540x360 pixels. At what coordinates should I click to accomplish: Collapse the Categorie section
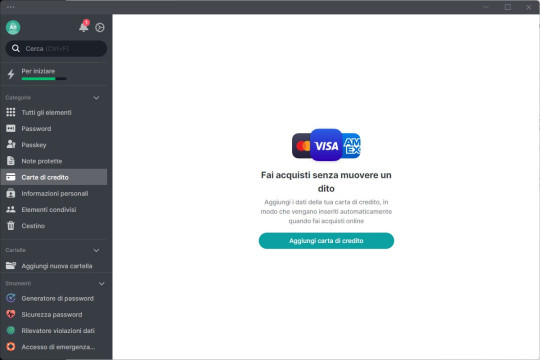tap(96, 98)
